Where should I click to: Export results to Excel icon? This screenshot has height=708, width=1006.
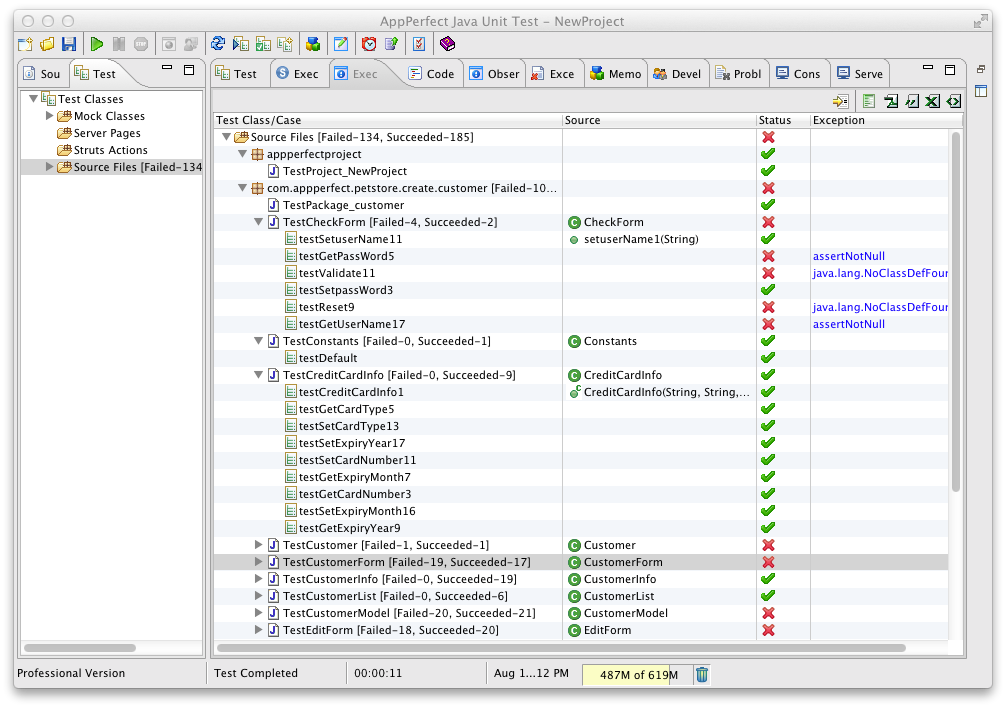934,101
